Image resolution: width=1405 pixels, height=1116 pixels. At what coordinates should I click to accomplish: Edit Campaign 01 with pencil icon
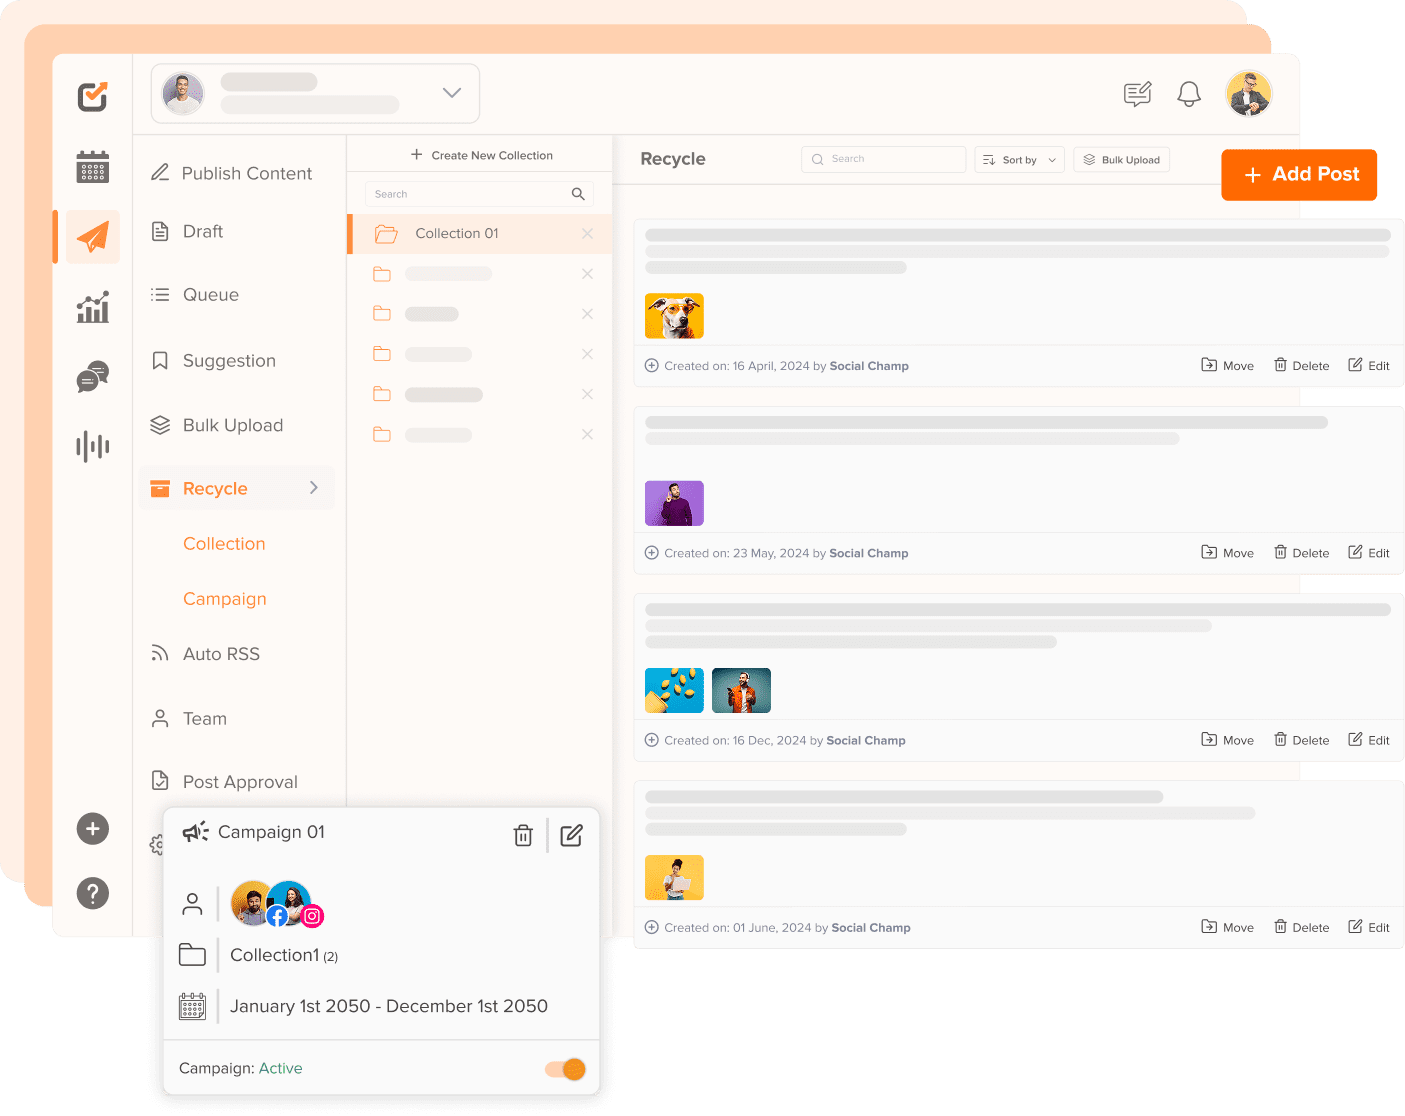point(571,835)
